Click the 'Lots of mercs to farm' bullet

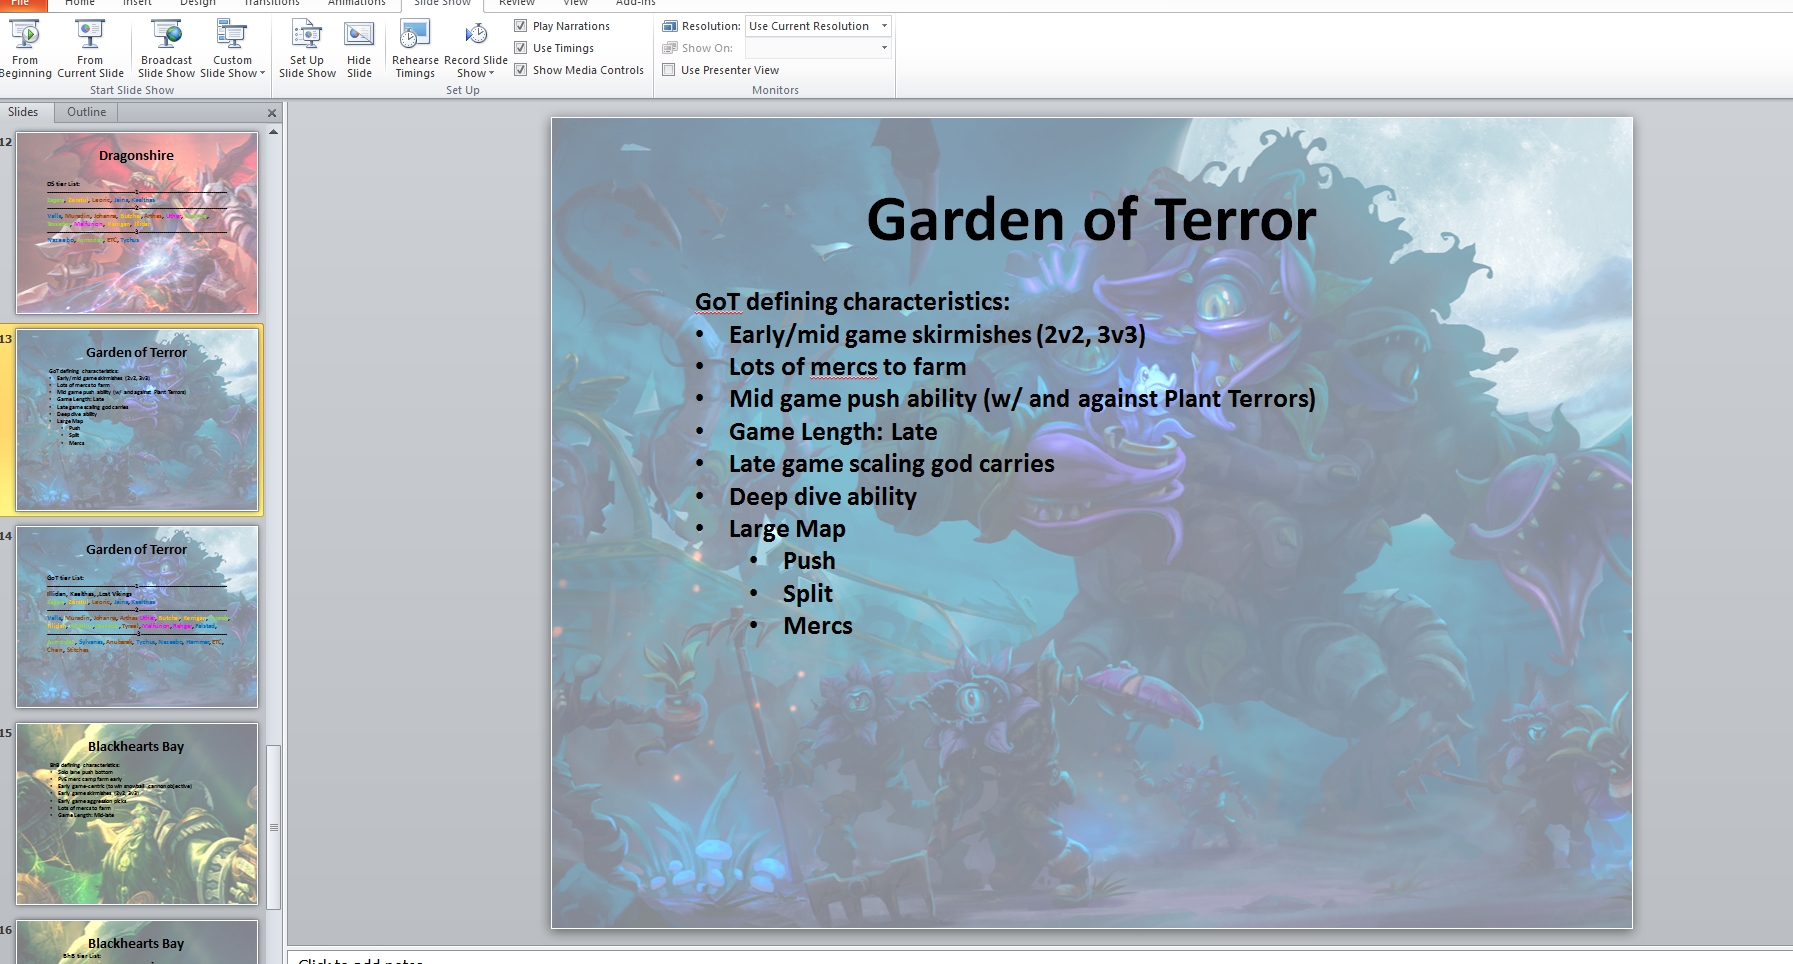(x=847, y=367)
